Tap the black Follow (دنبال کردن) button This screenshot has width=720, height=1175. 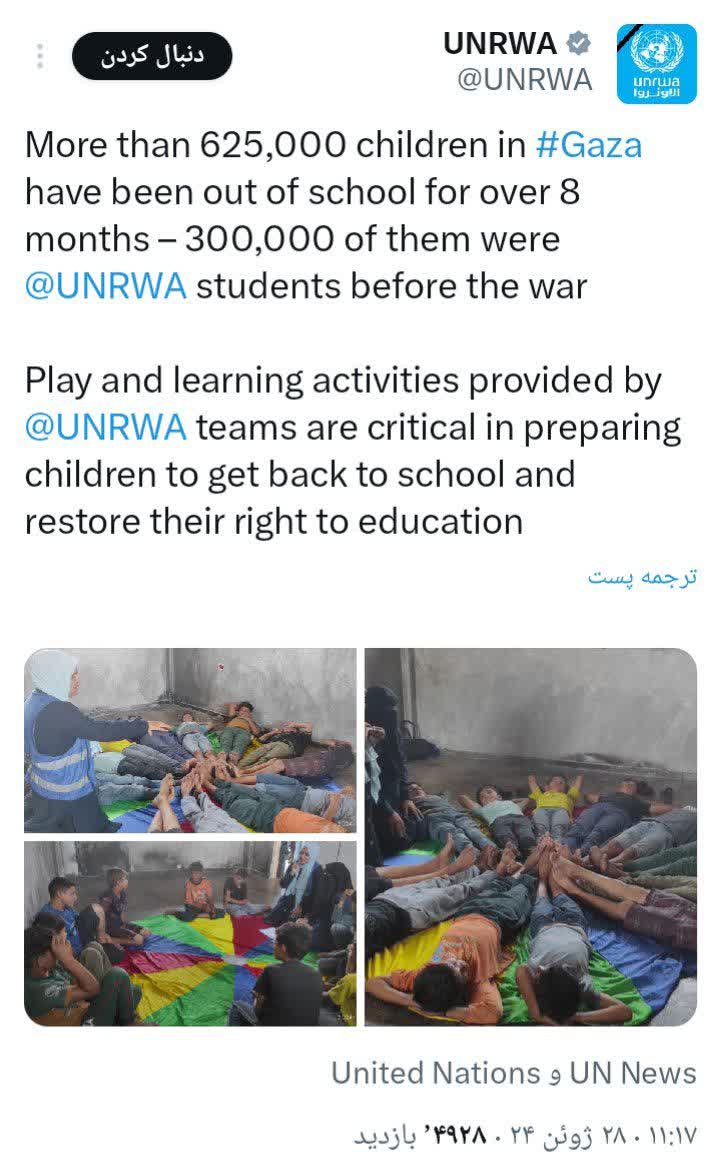[152, 56]
